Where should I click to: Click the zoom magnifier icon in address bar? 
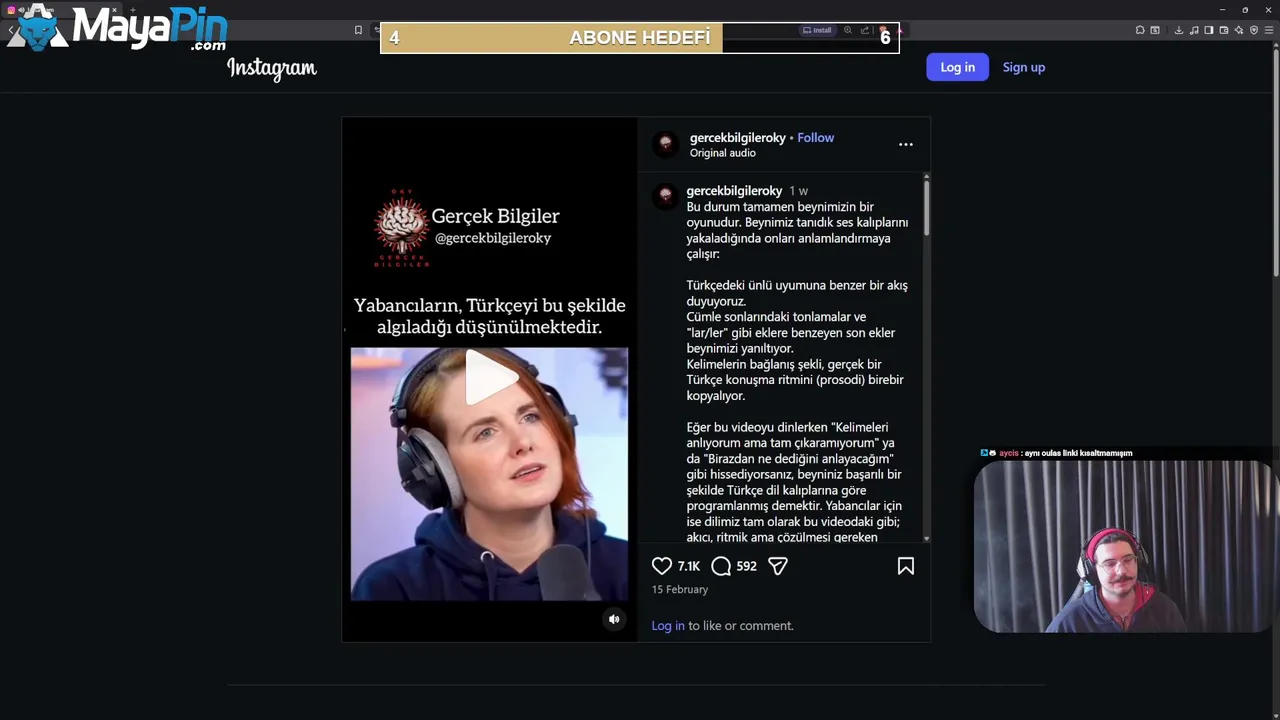coord(848,30)
